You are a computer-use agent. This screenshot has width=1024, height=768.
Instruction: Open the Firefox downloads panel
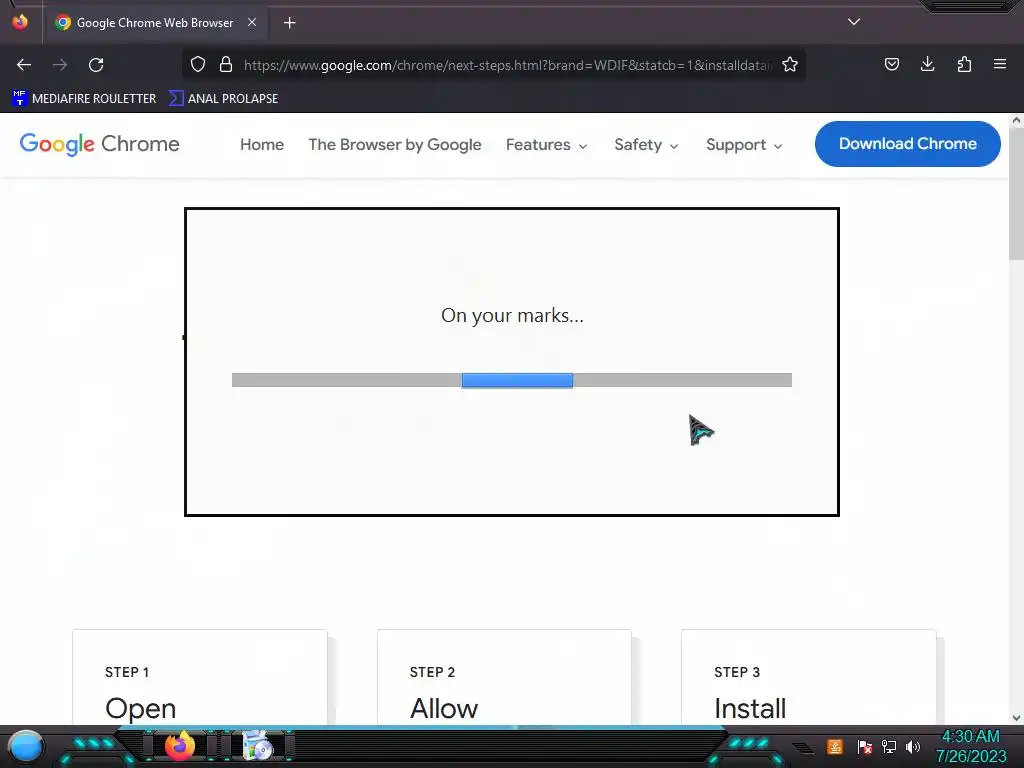click(928, 64)
